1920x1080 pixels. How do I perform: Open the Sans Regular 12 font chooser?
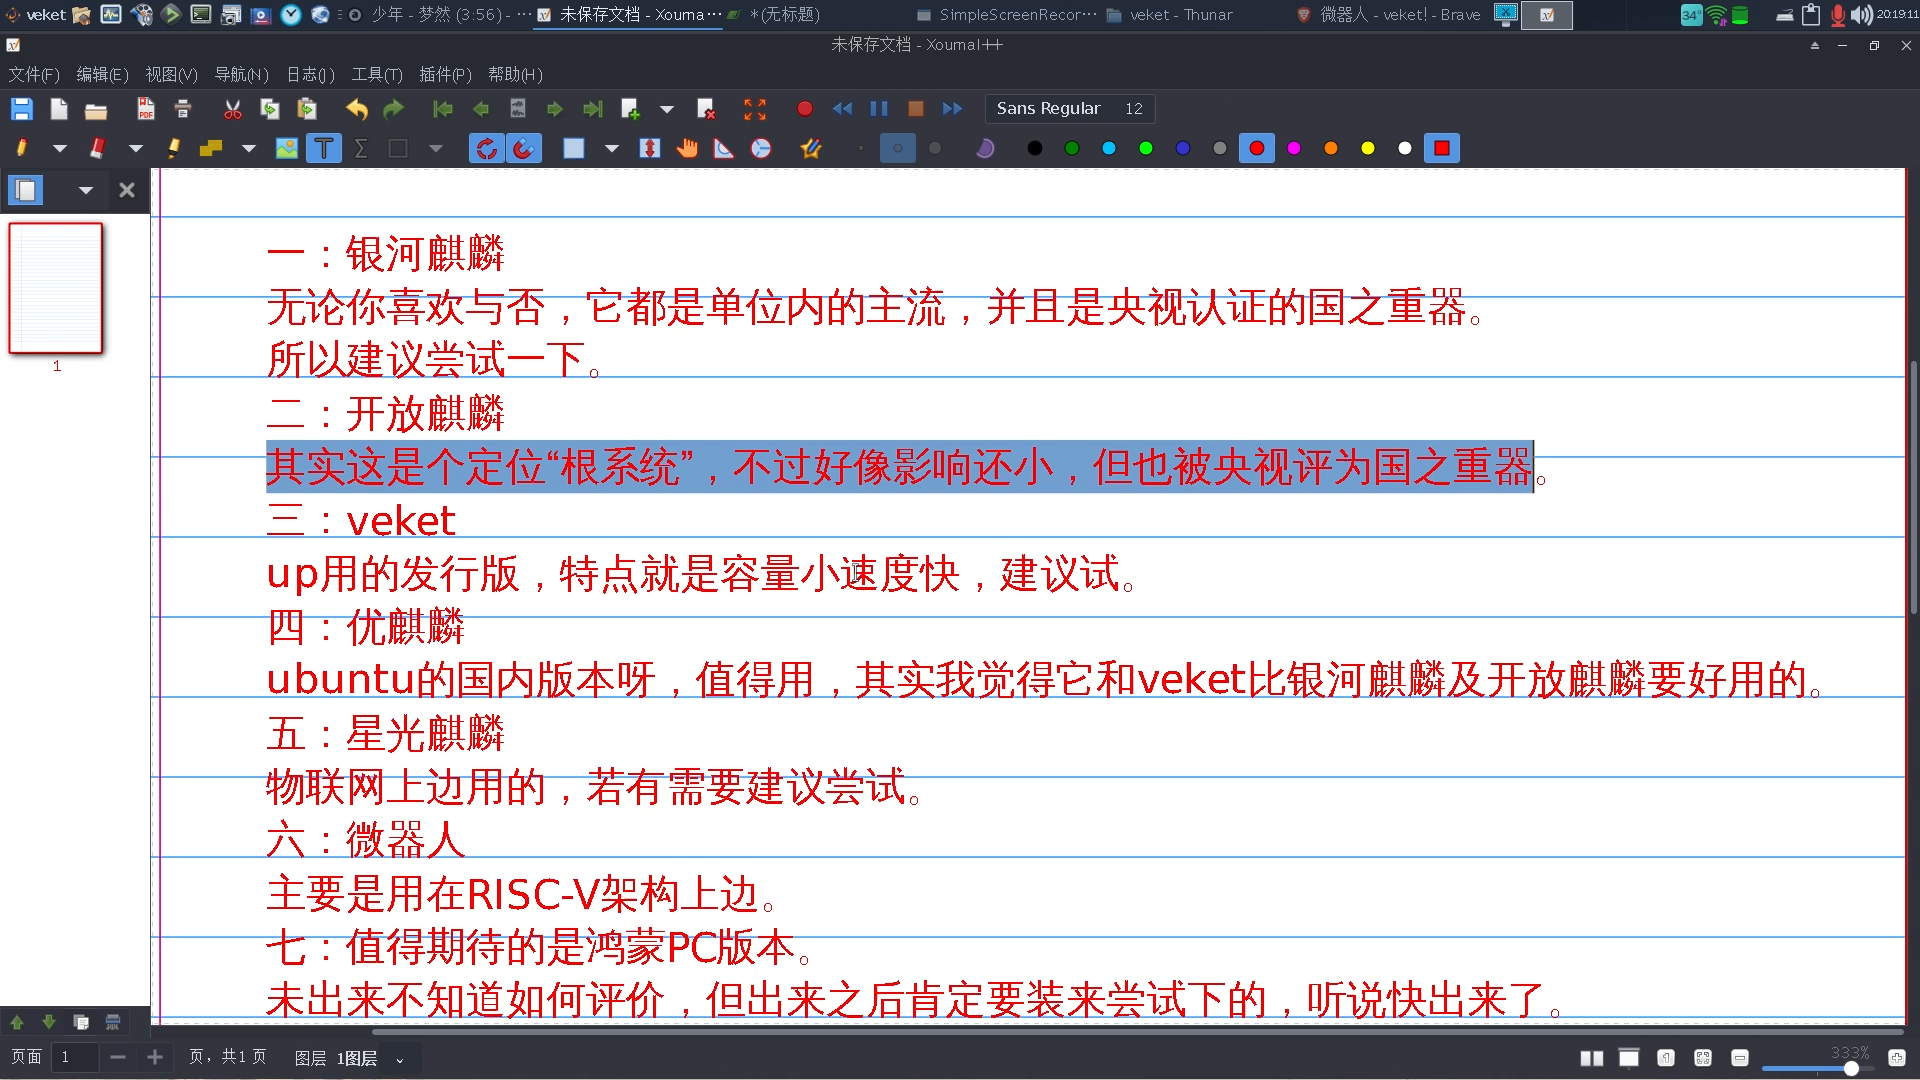coord(1070,108)
